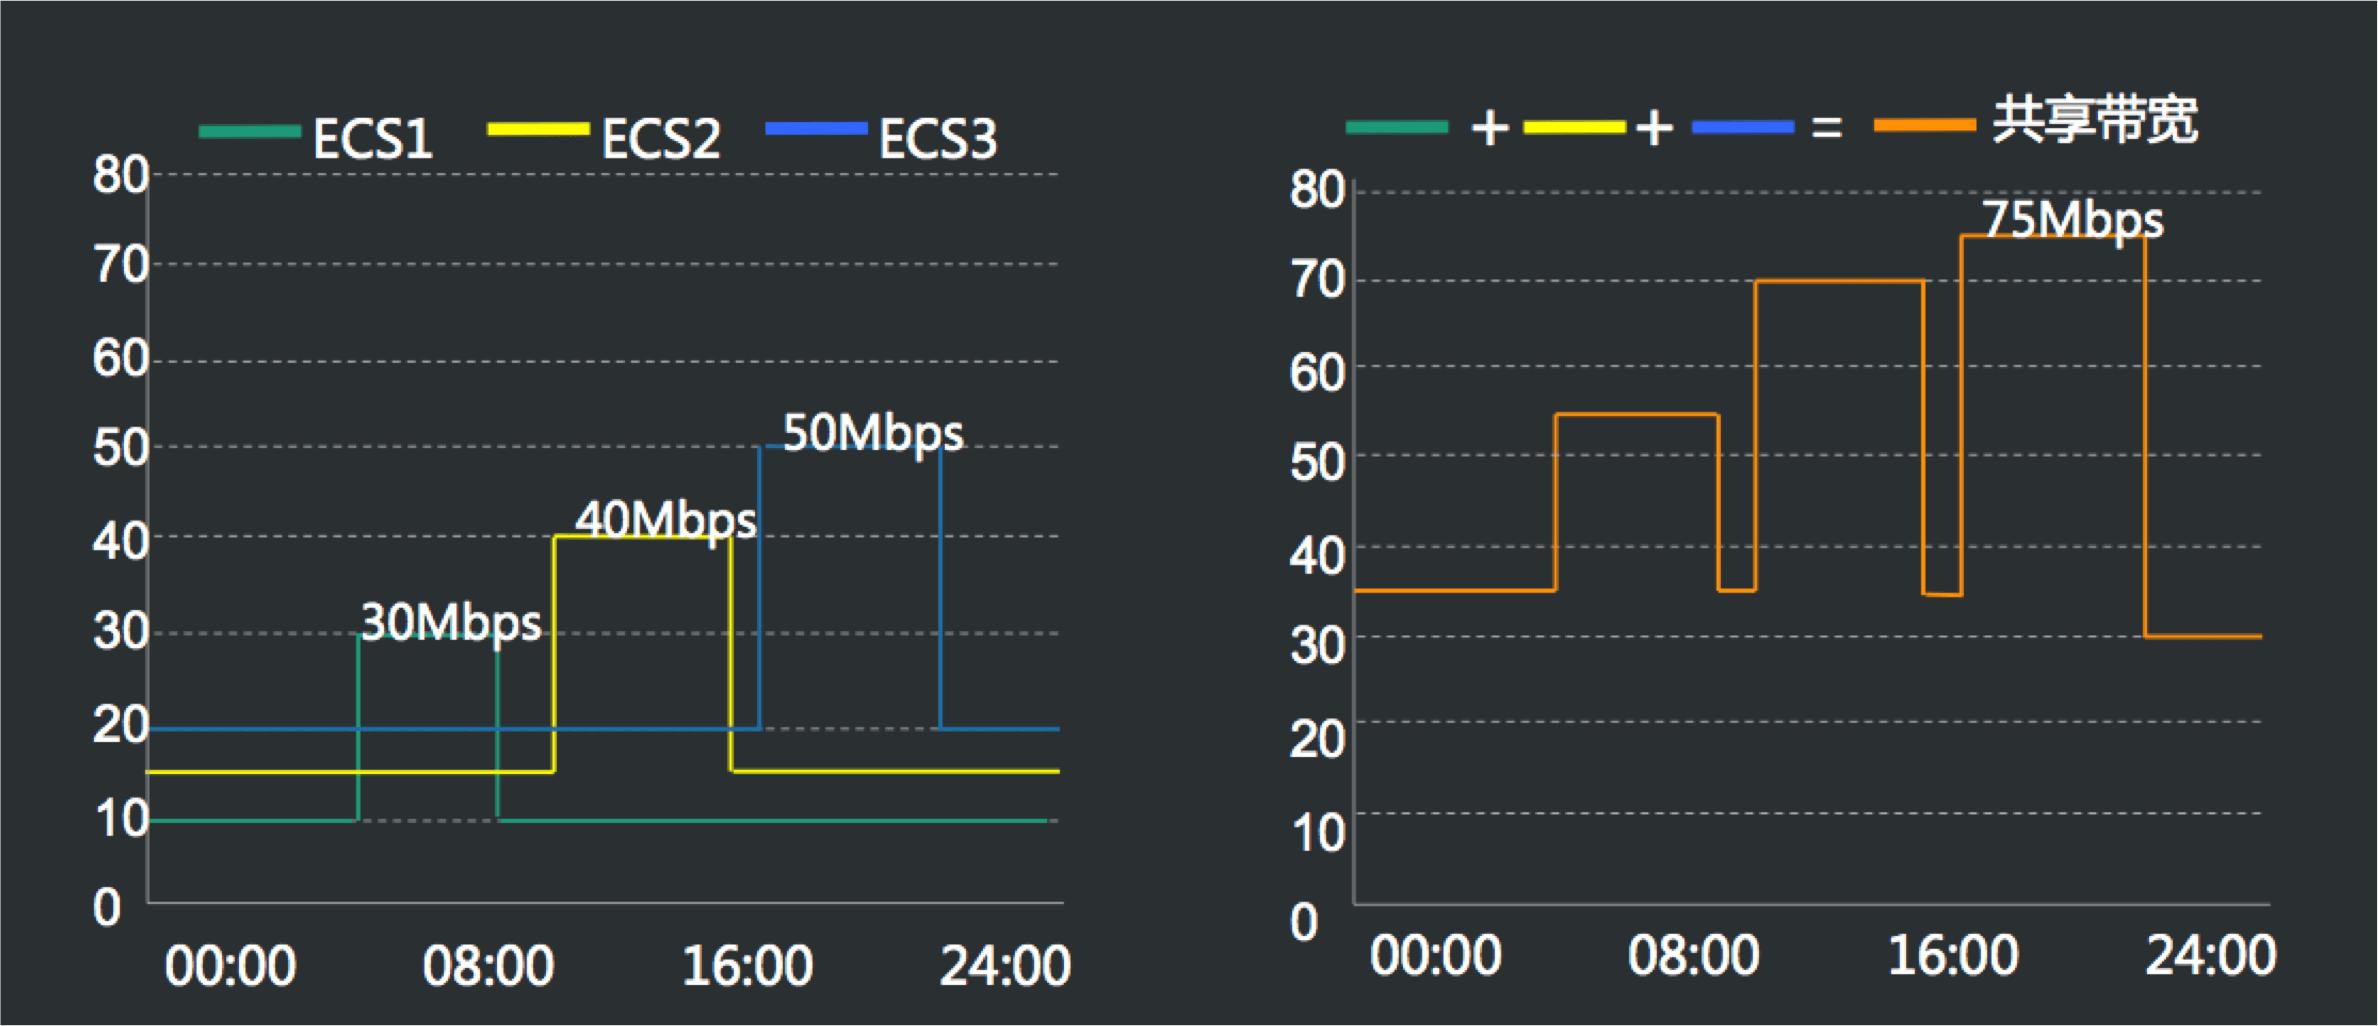Click 00:00 on the right chart axis
Image resolution: width=2378 pixels, height=1026 pixels.
click(x=1435, y=955)
